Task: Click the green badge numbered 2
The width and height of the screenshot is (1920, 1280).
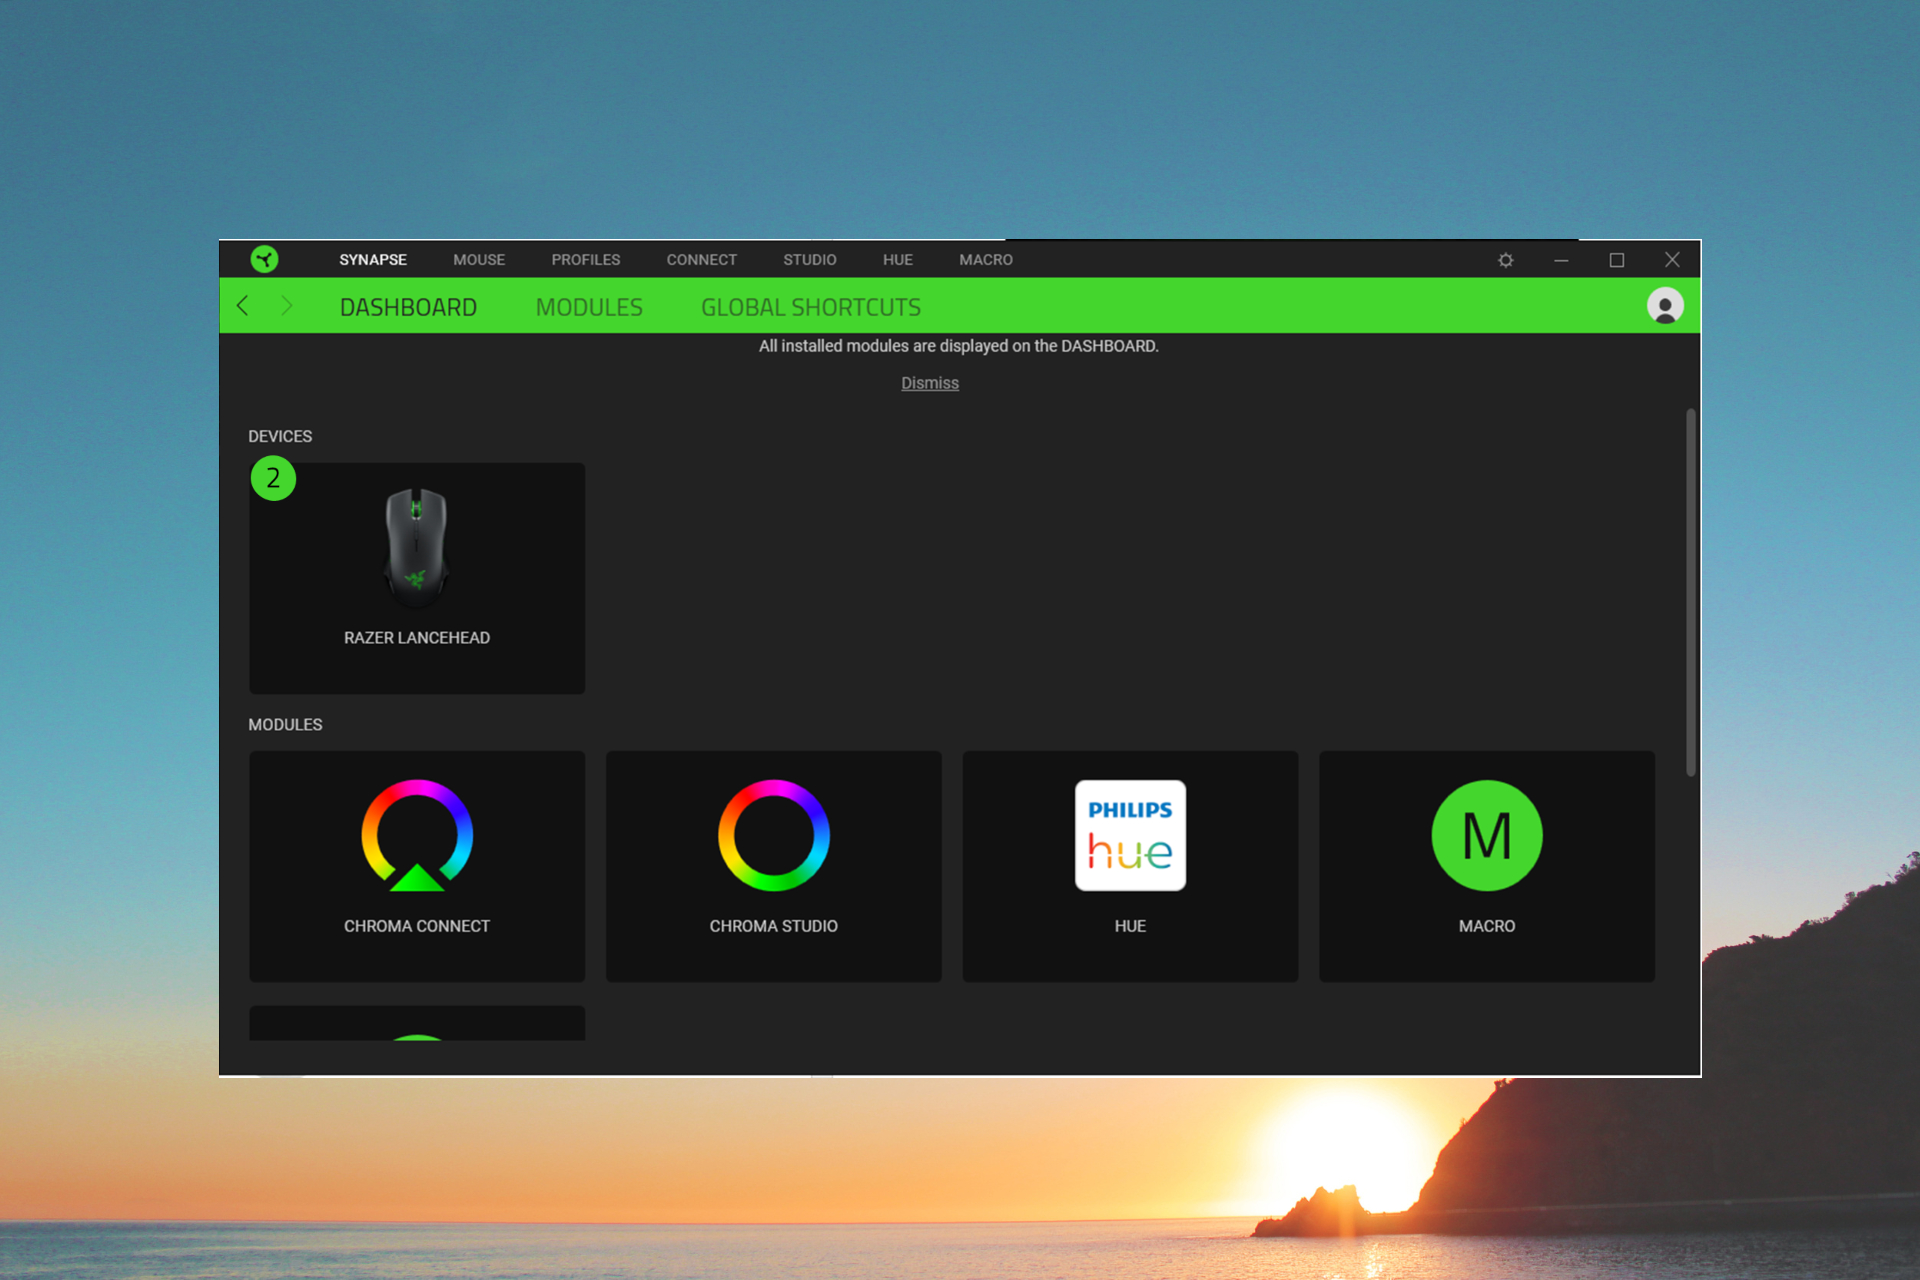Action: click(273, 478)
